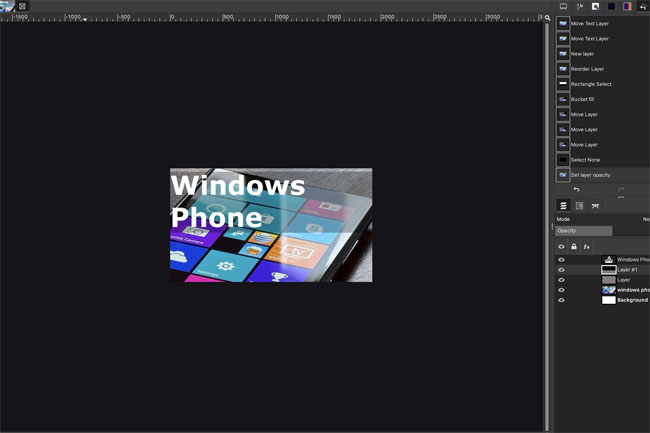Image resolution: width=650 pixels, height=433 pixels.
Task: Click the zoom magnifier at ruler corner
Action: click(547, 18)
